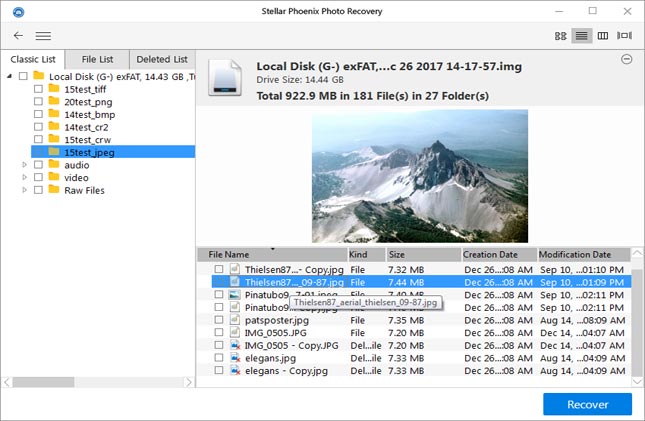Check the IMG_0505.JPG file checkbox
Screen dimensions: 645x421
point(219,333)
